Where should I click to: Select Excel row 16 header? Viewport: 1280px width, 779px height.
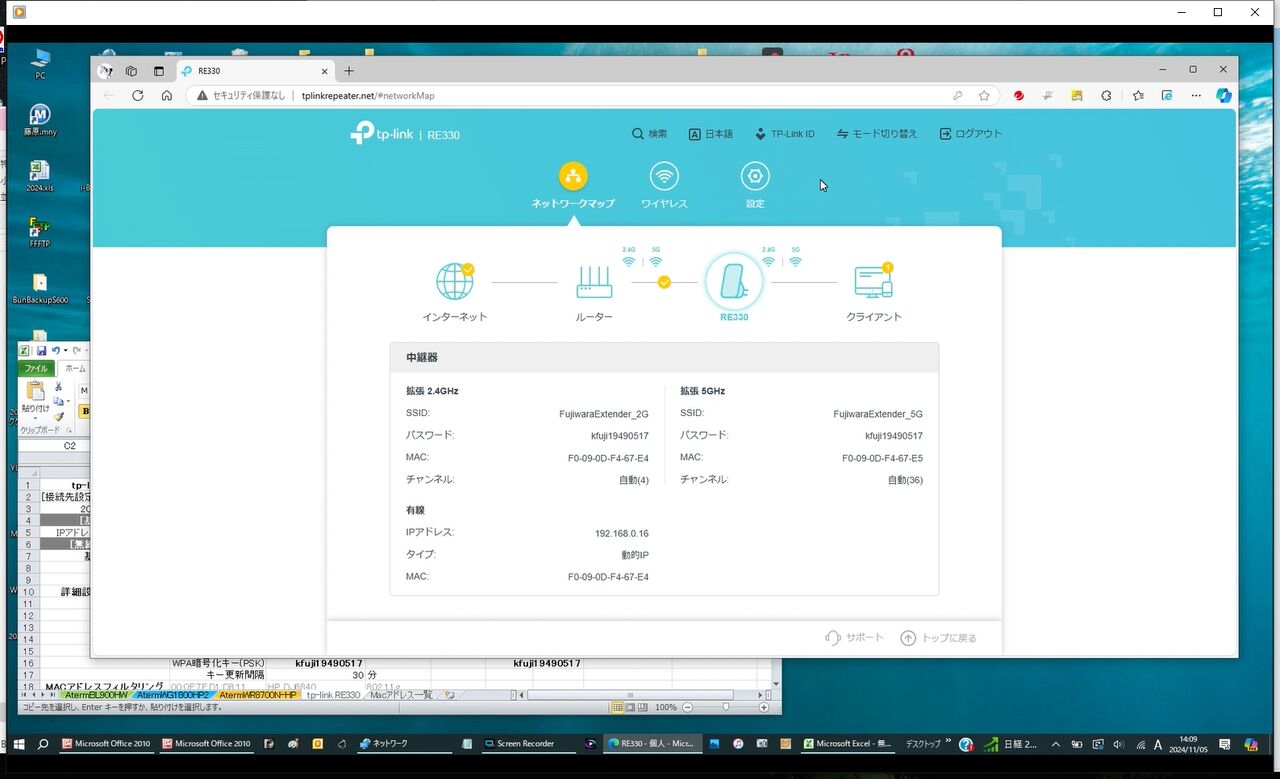click(29, 663)
